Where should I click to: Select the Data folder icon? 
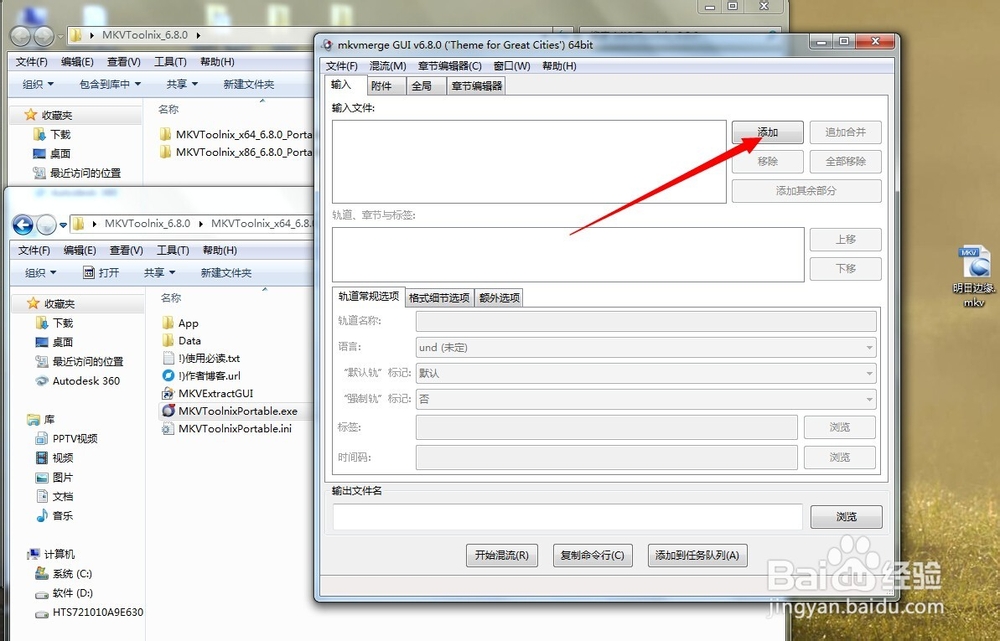[x=168, y=341]
